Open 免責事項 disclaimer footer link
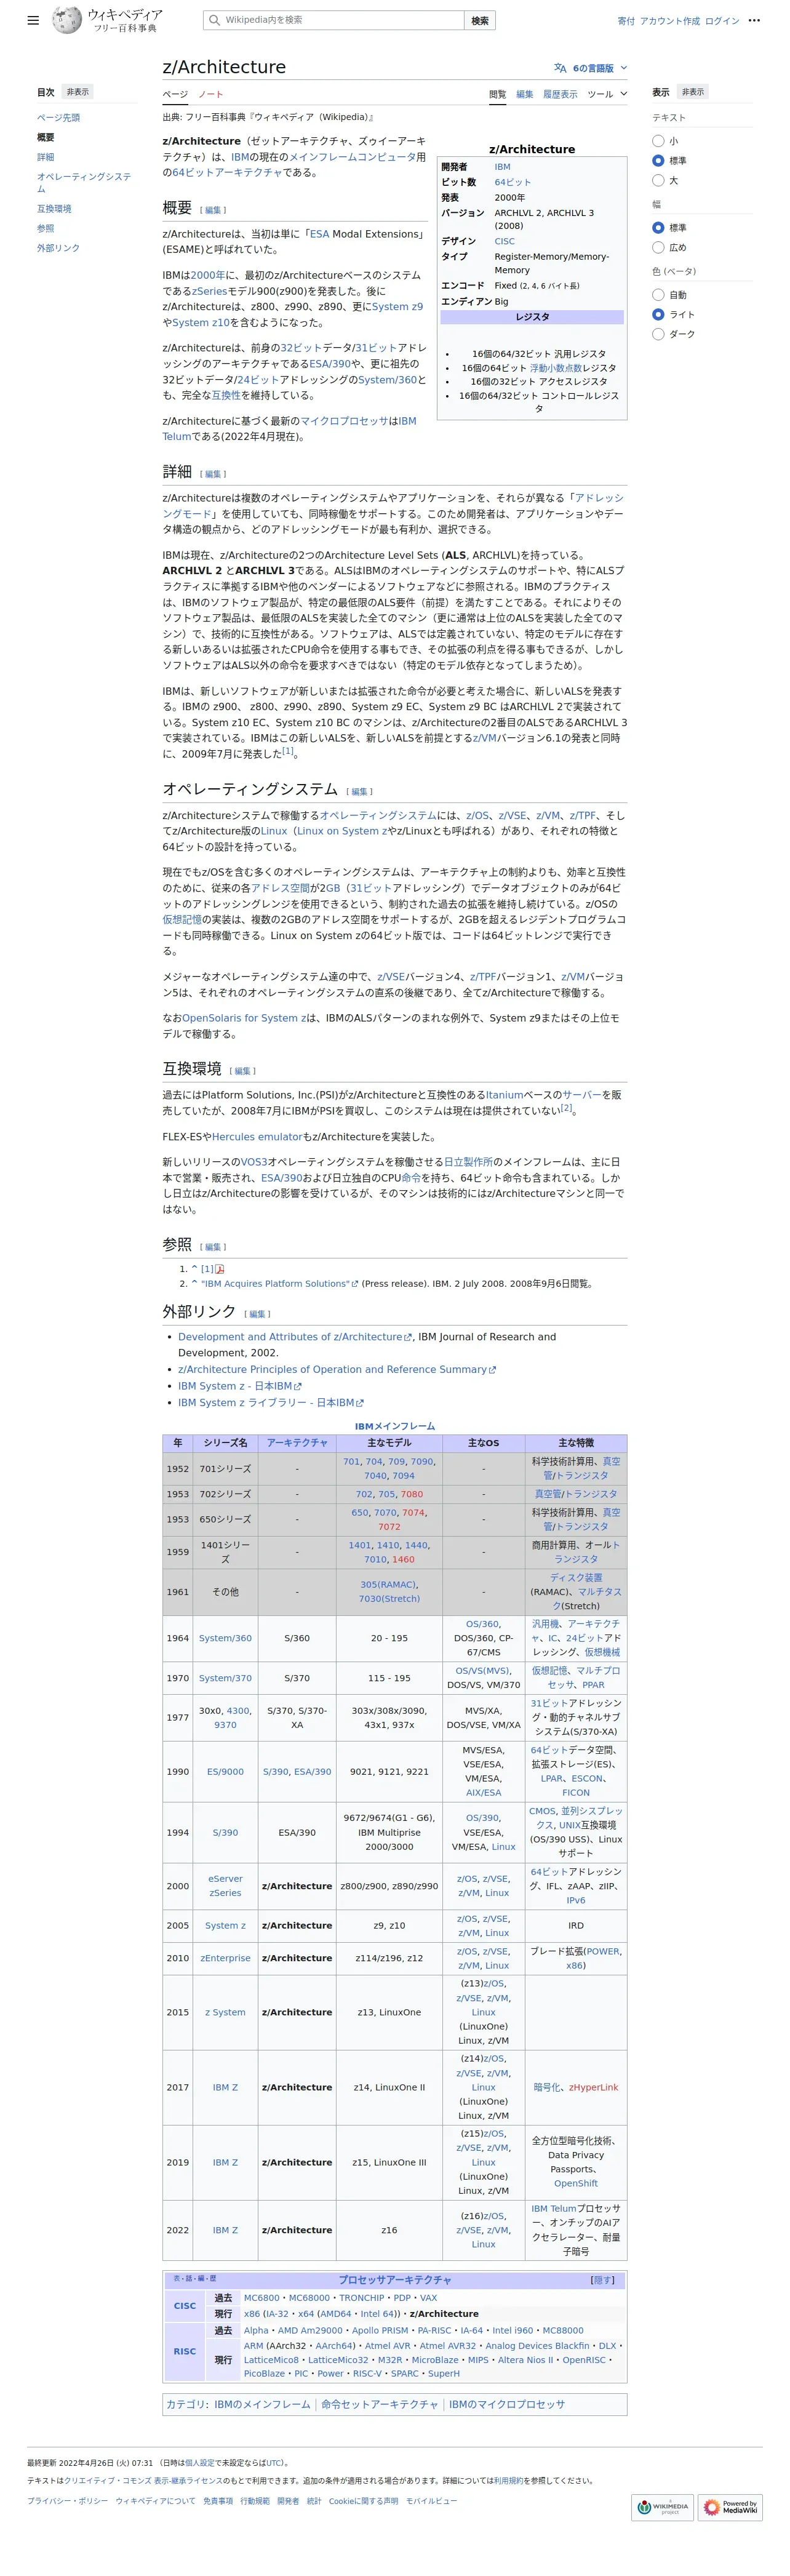 tap(217, 2501)
